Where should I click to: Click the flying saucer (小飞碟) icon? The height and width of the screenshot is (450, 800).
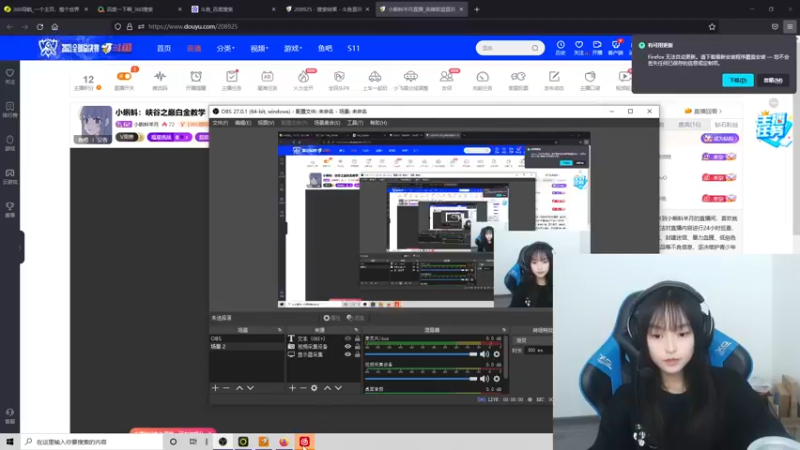point(411,77)
